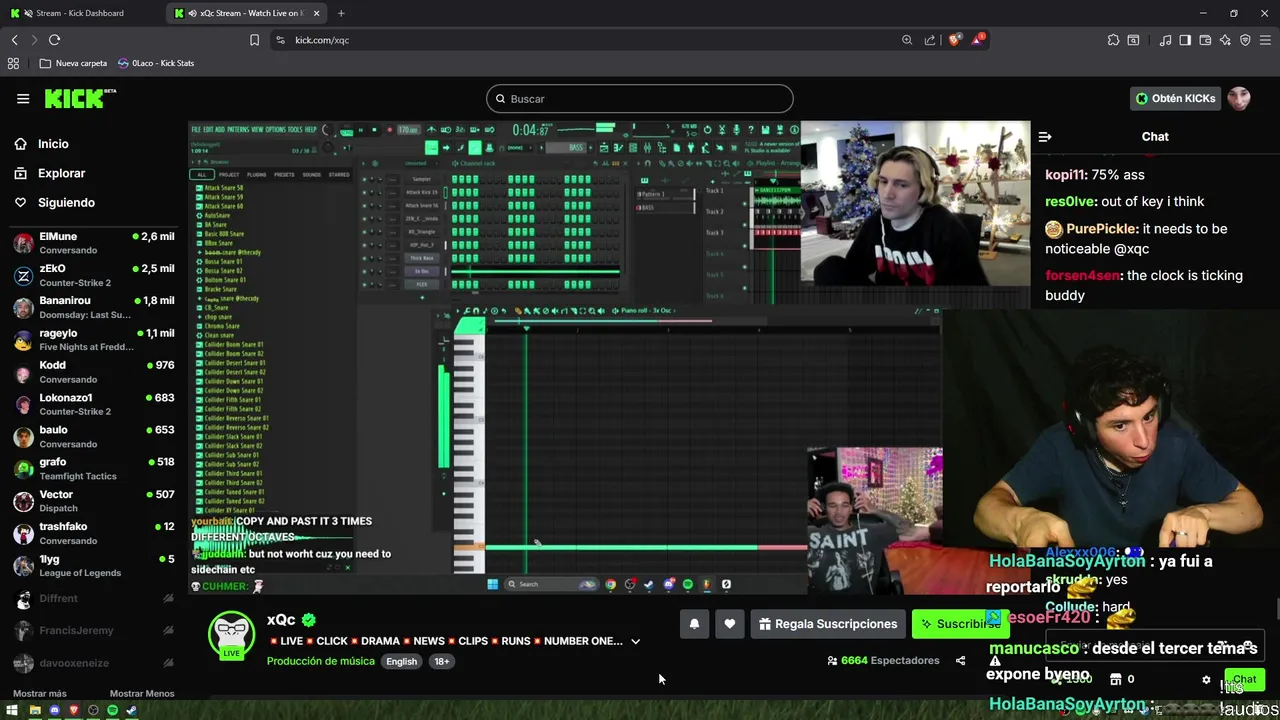Open 1lyg channel in following list
The height and width of the screenshot is (720, 1280).
pos(94,565)
